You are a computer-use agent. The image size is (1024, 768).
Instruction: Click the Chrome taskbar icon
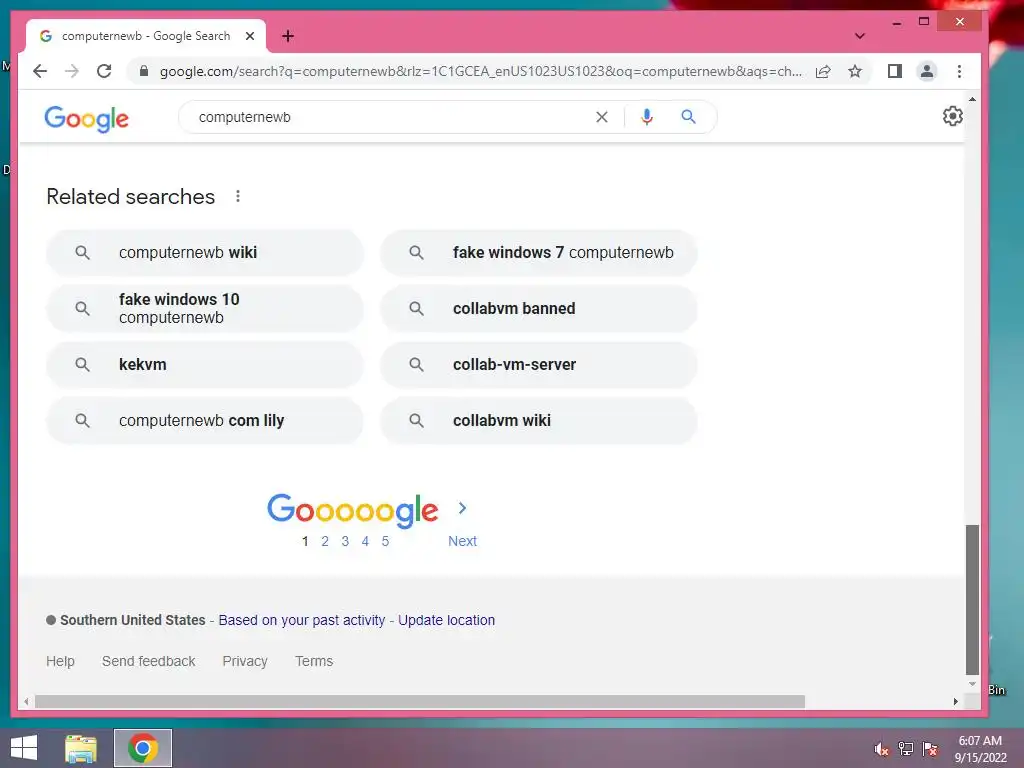click(x=143, y=748)
